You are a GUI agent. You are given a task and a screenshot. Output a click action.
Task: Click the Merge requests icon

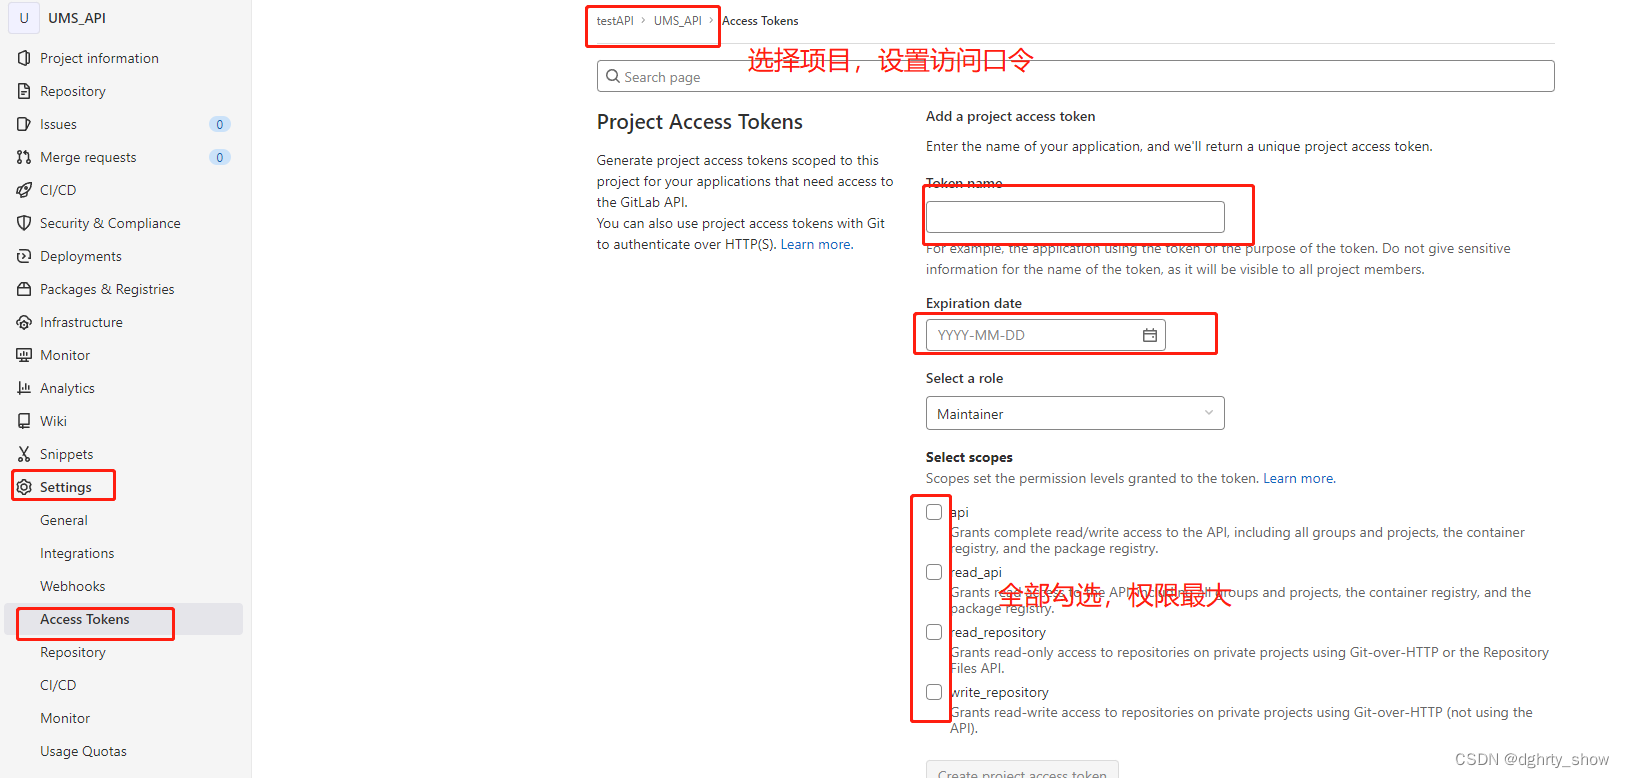[24, 157]
